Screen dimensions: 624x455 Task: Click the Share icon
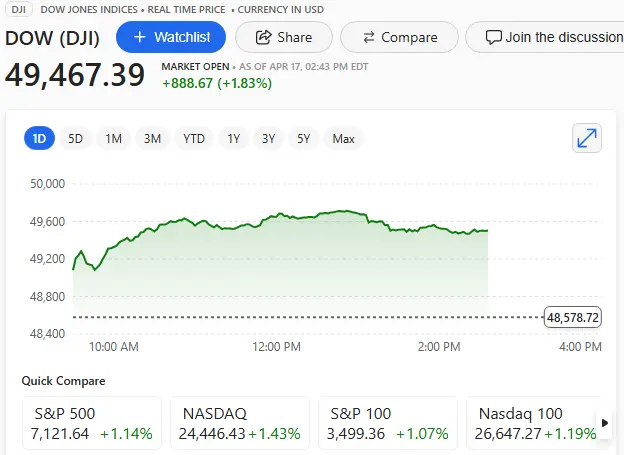tap(264, 37)
